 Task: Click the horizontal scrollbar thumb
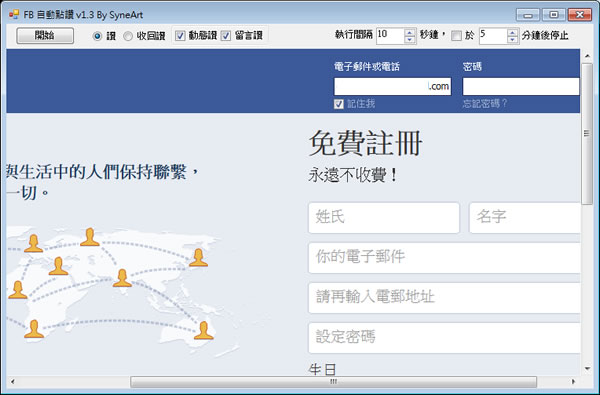pos(333,382)
